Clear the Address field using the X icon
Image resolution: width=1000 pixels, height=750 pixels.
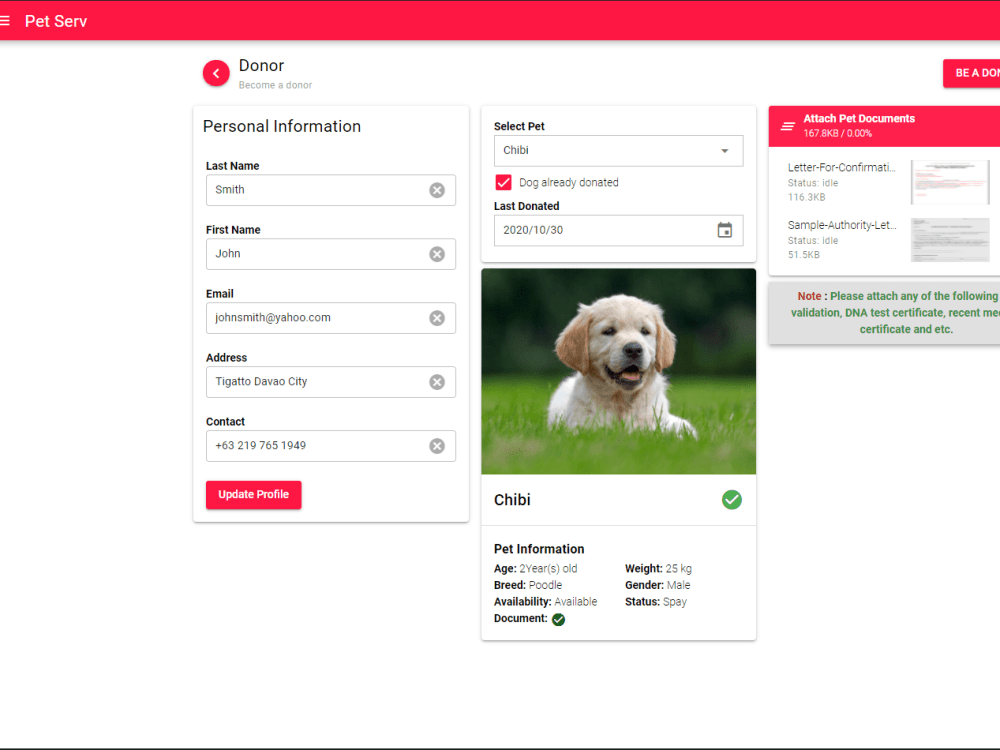click(437, 382)
